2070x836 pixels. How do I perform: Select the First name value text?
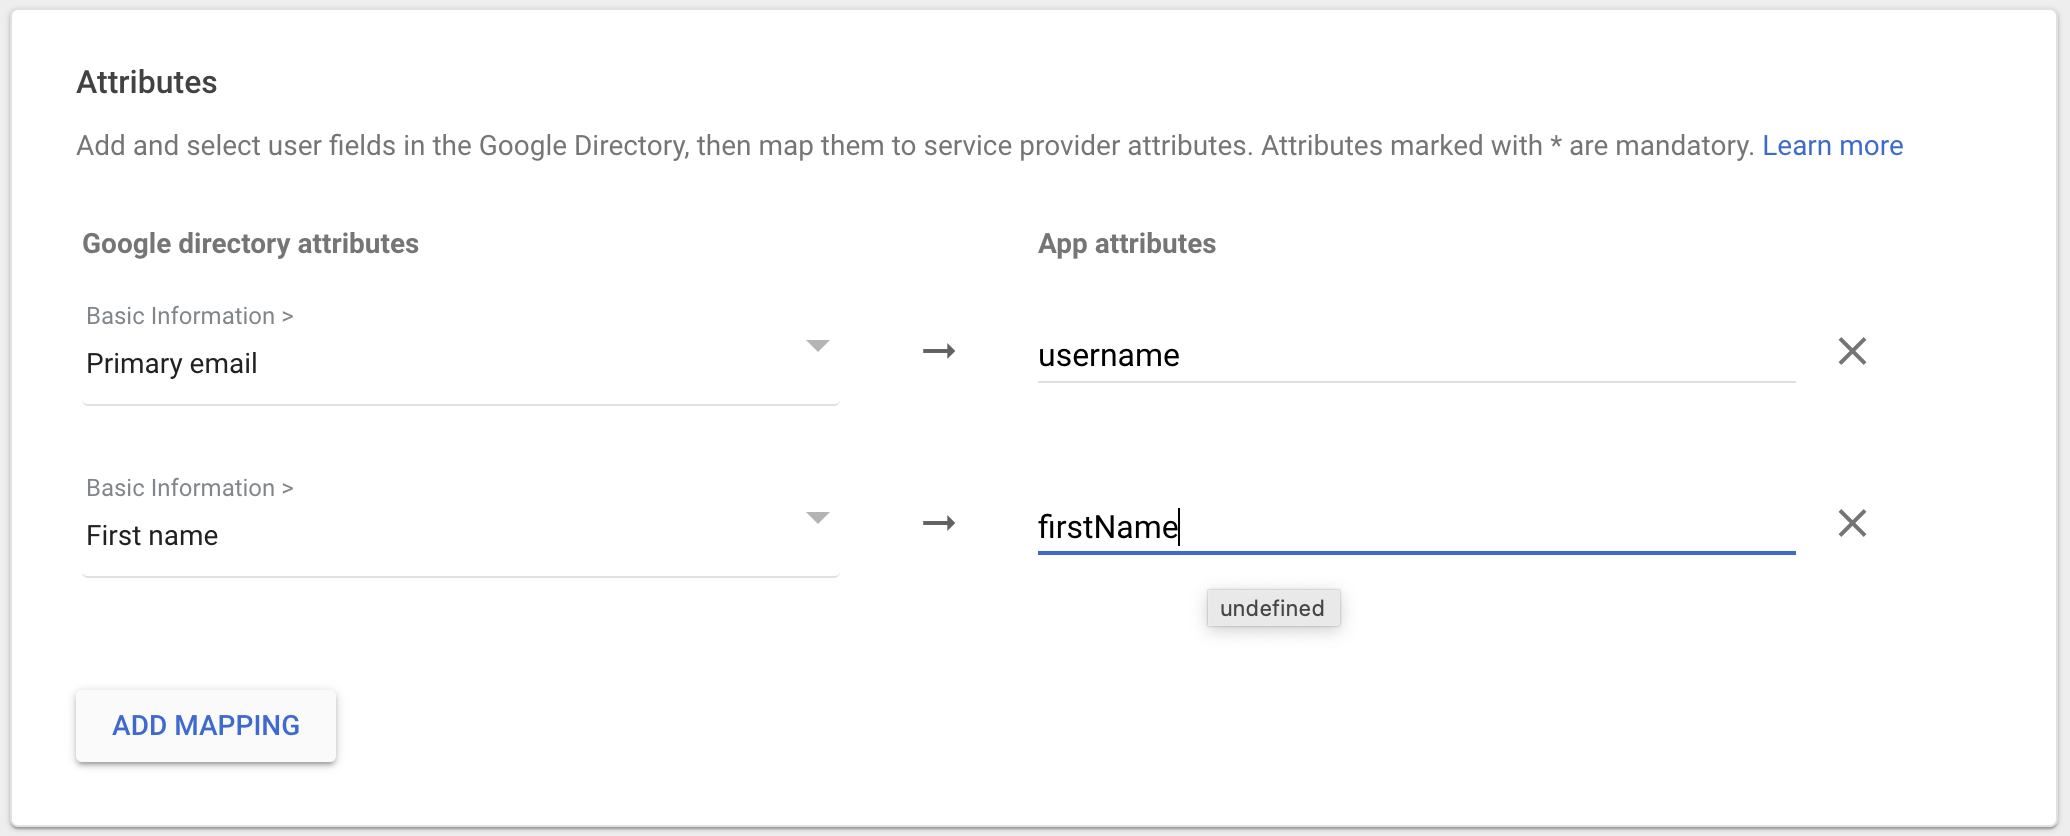tap(152, 536)
